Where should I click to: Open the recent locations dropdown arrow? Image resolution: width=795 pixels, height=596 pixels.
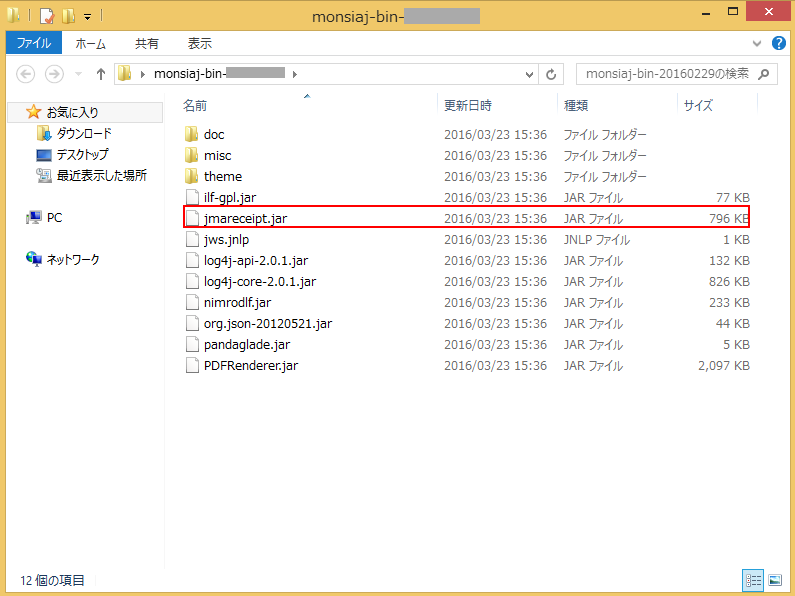tap(79, 74)
